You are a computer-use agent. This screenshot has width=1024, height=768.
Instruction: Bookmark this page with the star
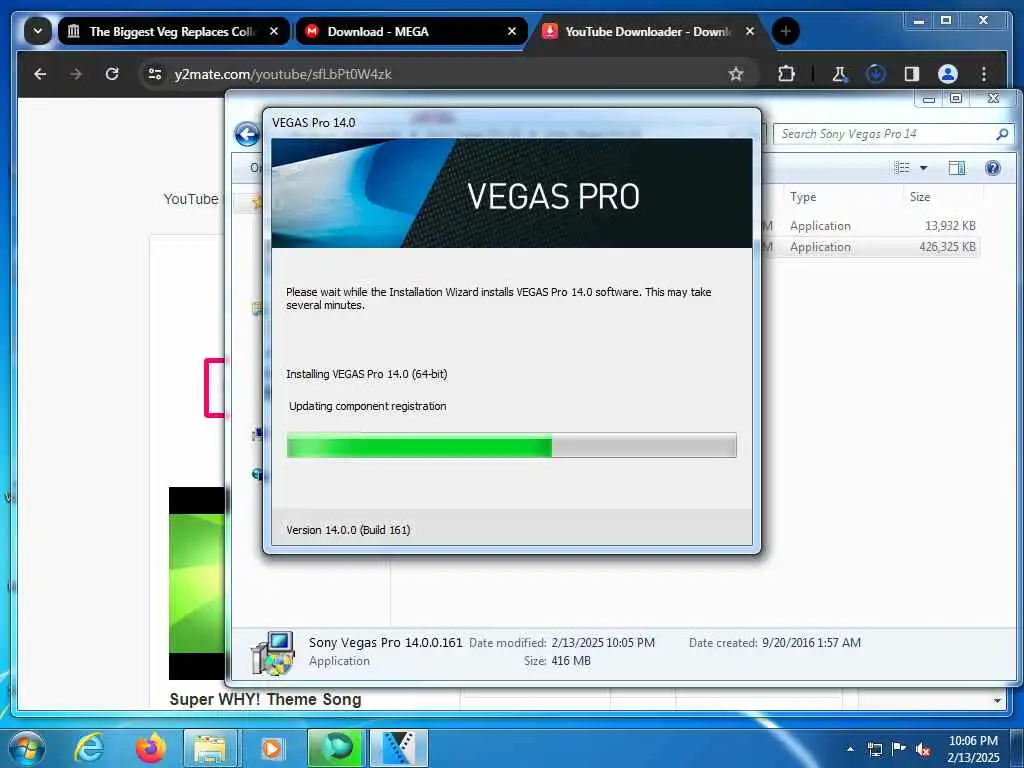[736, 74]
